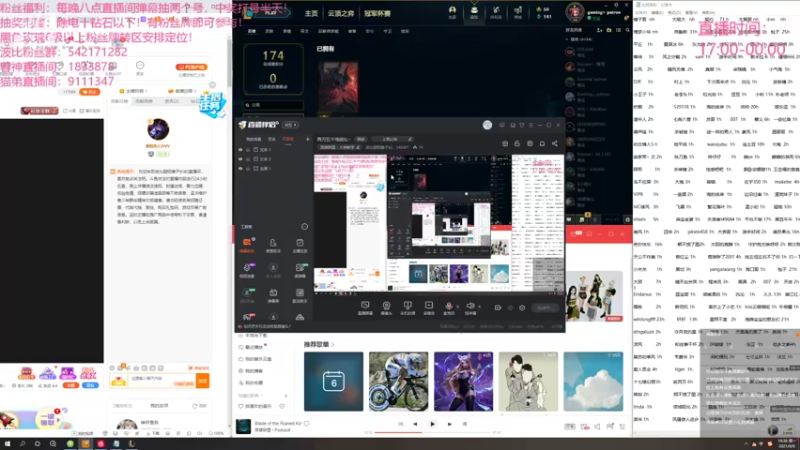
Task: Open the 主播投稿 link arrow
Action: pyautogui.click(x=146, y=91)
